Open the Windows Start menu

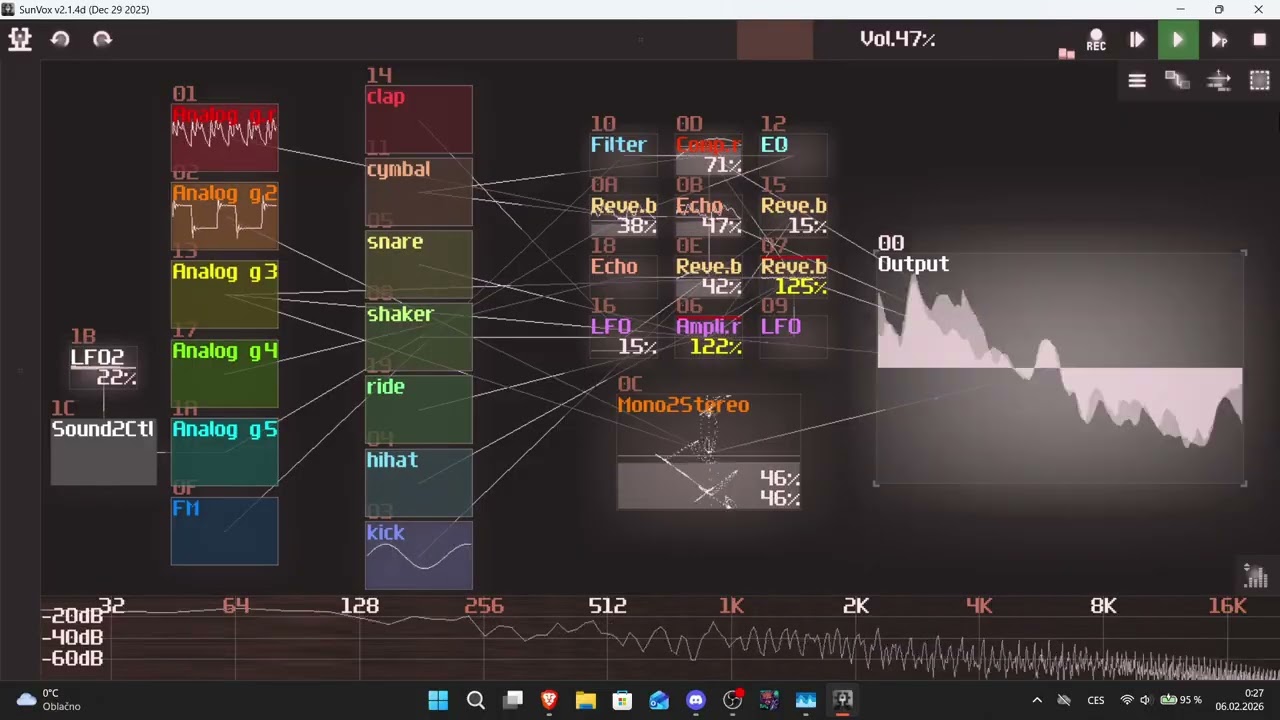coord(438,700)
